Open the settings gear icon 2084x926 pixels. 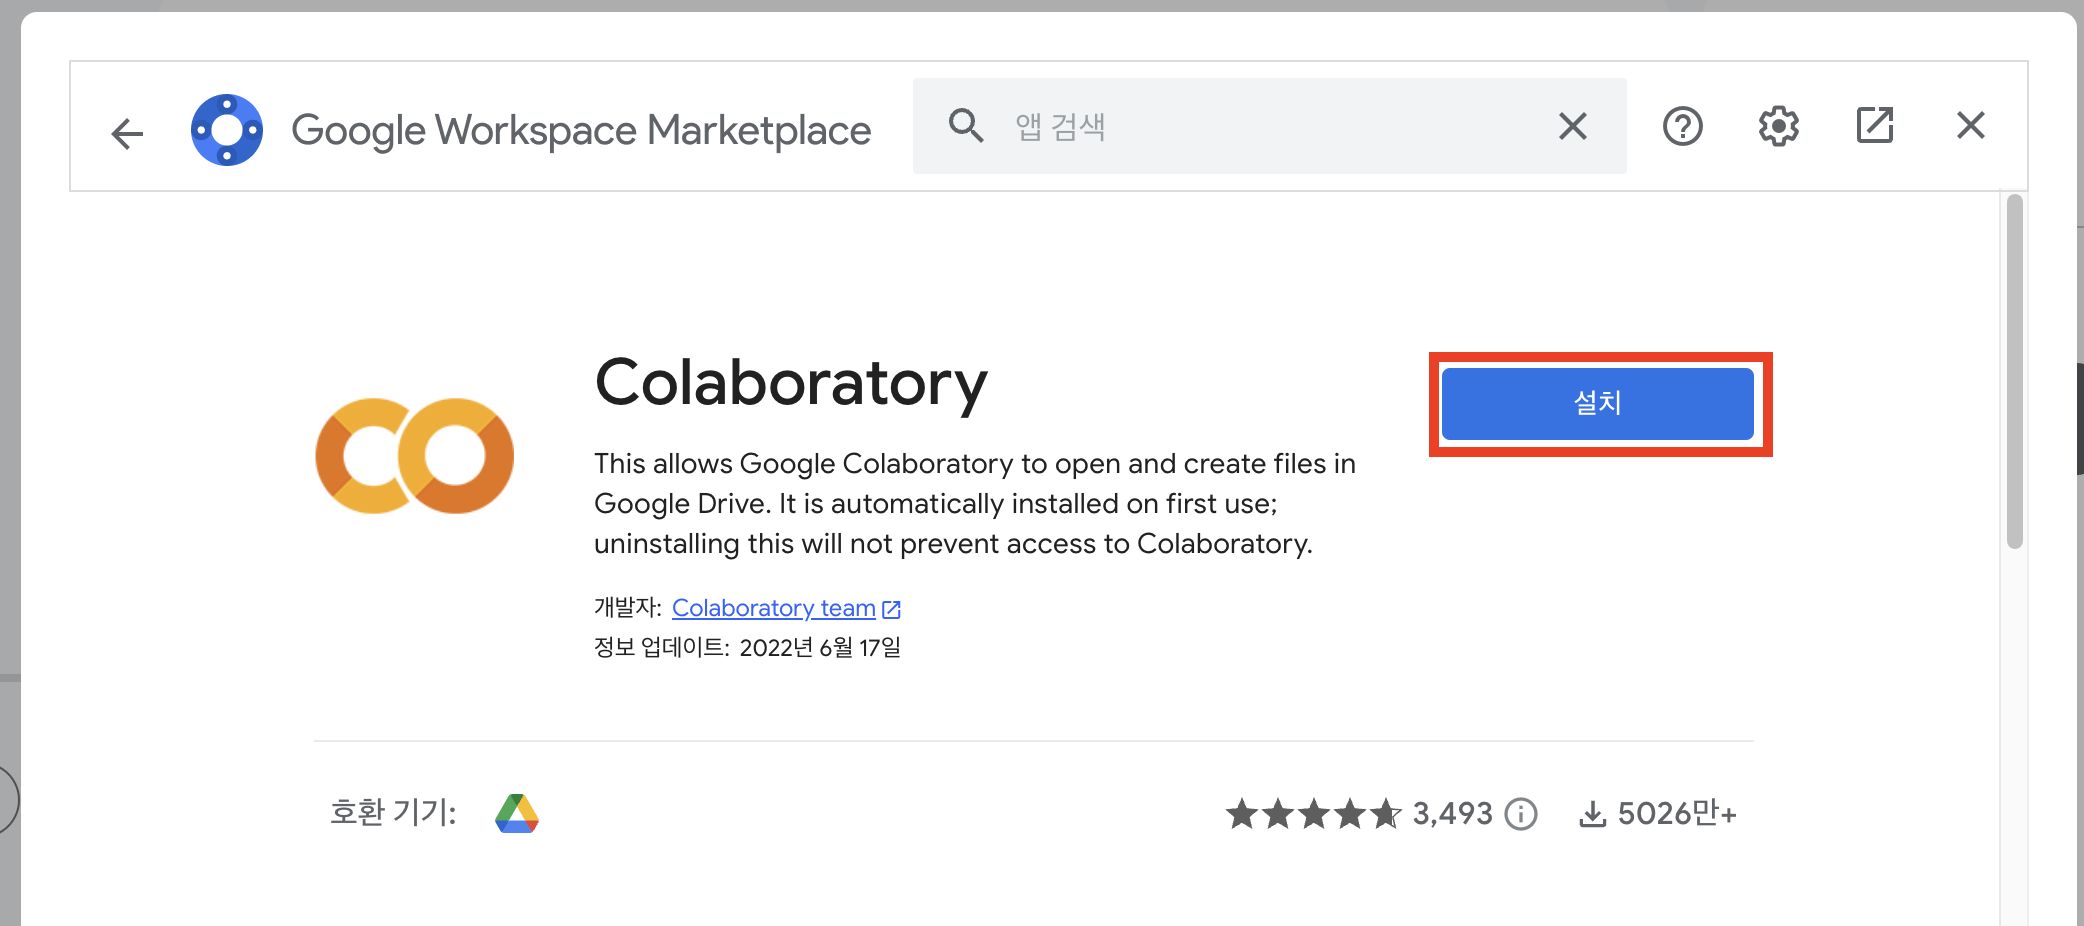tap(1779, 126)
